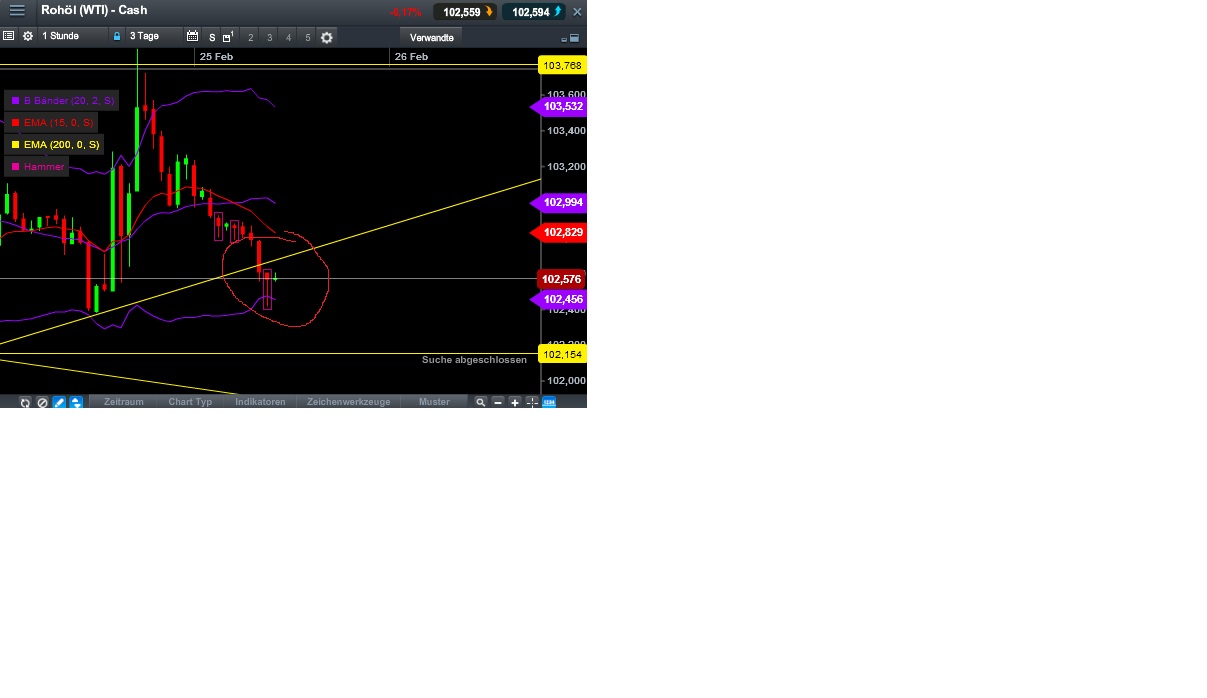The height and width of the screenshot is (698, 1207).
Task: Toggle the S candle style button
Action: point(211,37)
